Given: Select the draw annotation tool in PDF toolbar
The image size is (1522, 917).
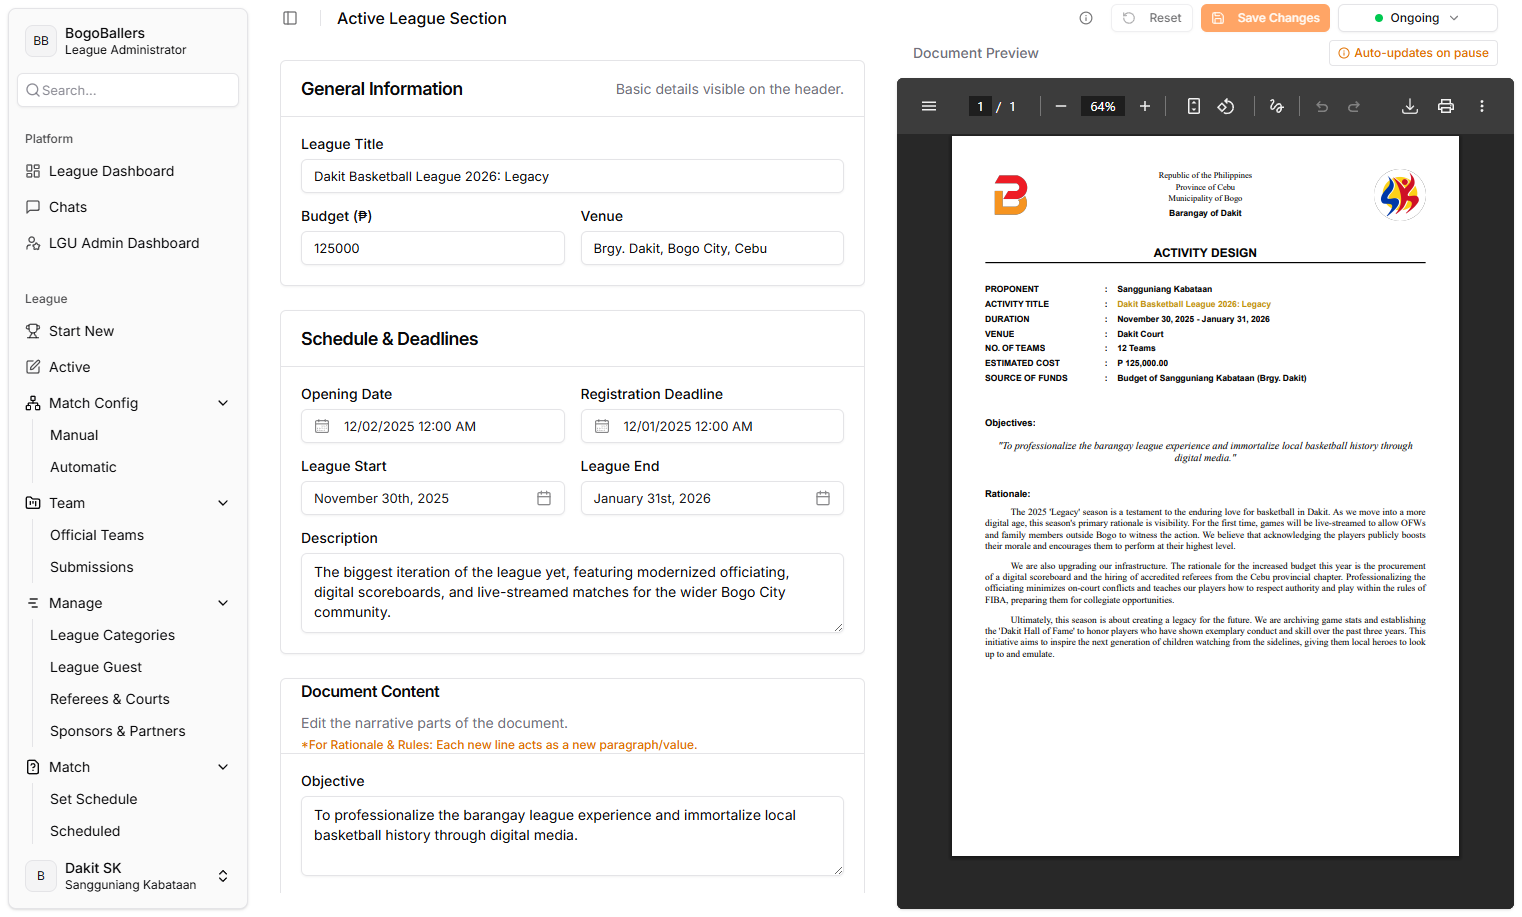Looking at the screenshot, I should [1277, 106].
